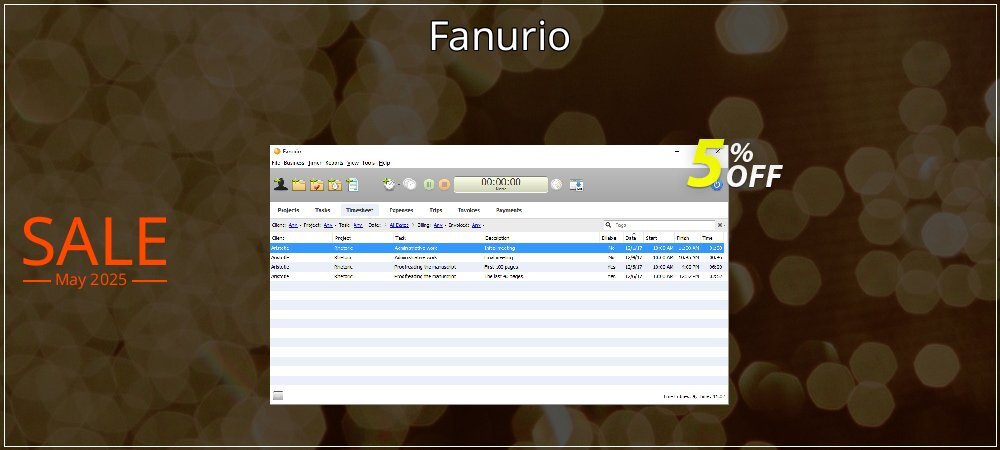Open the All Dates filter dropdown
The image size is (1000, 450).
400,225
